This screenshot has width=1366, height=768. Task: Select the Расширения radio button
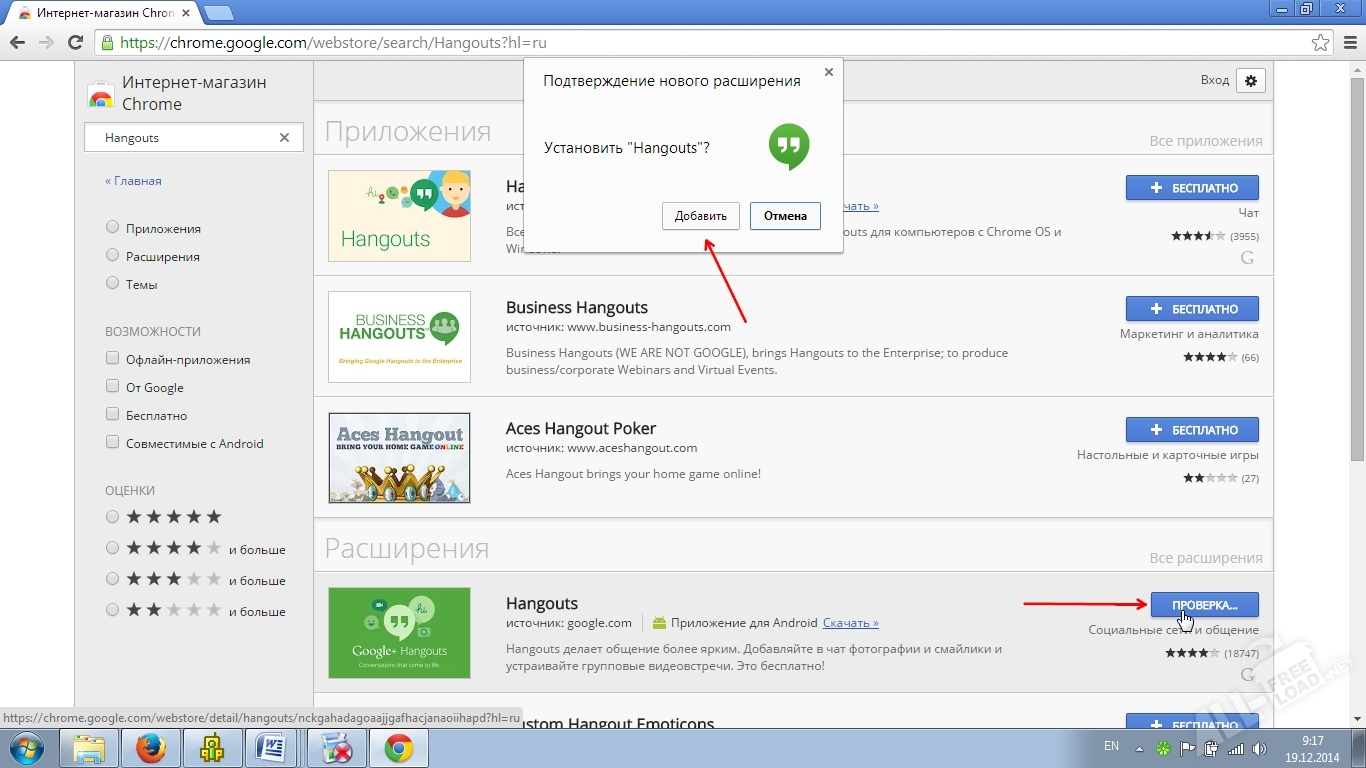coord(111,256)
